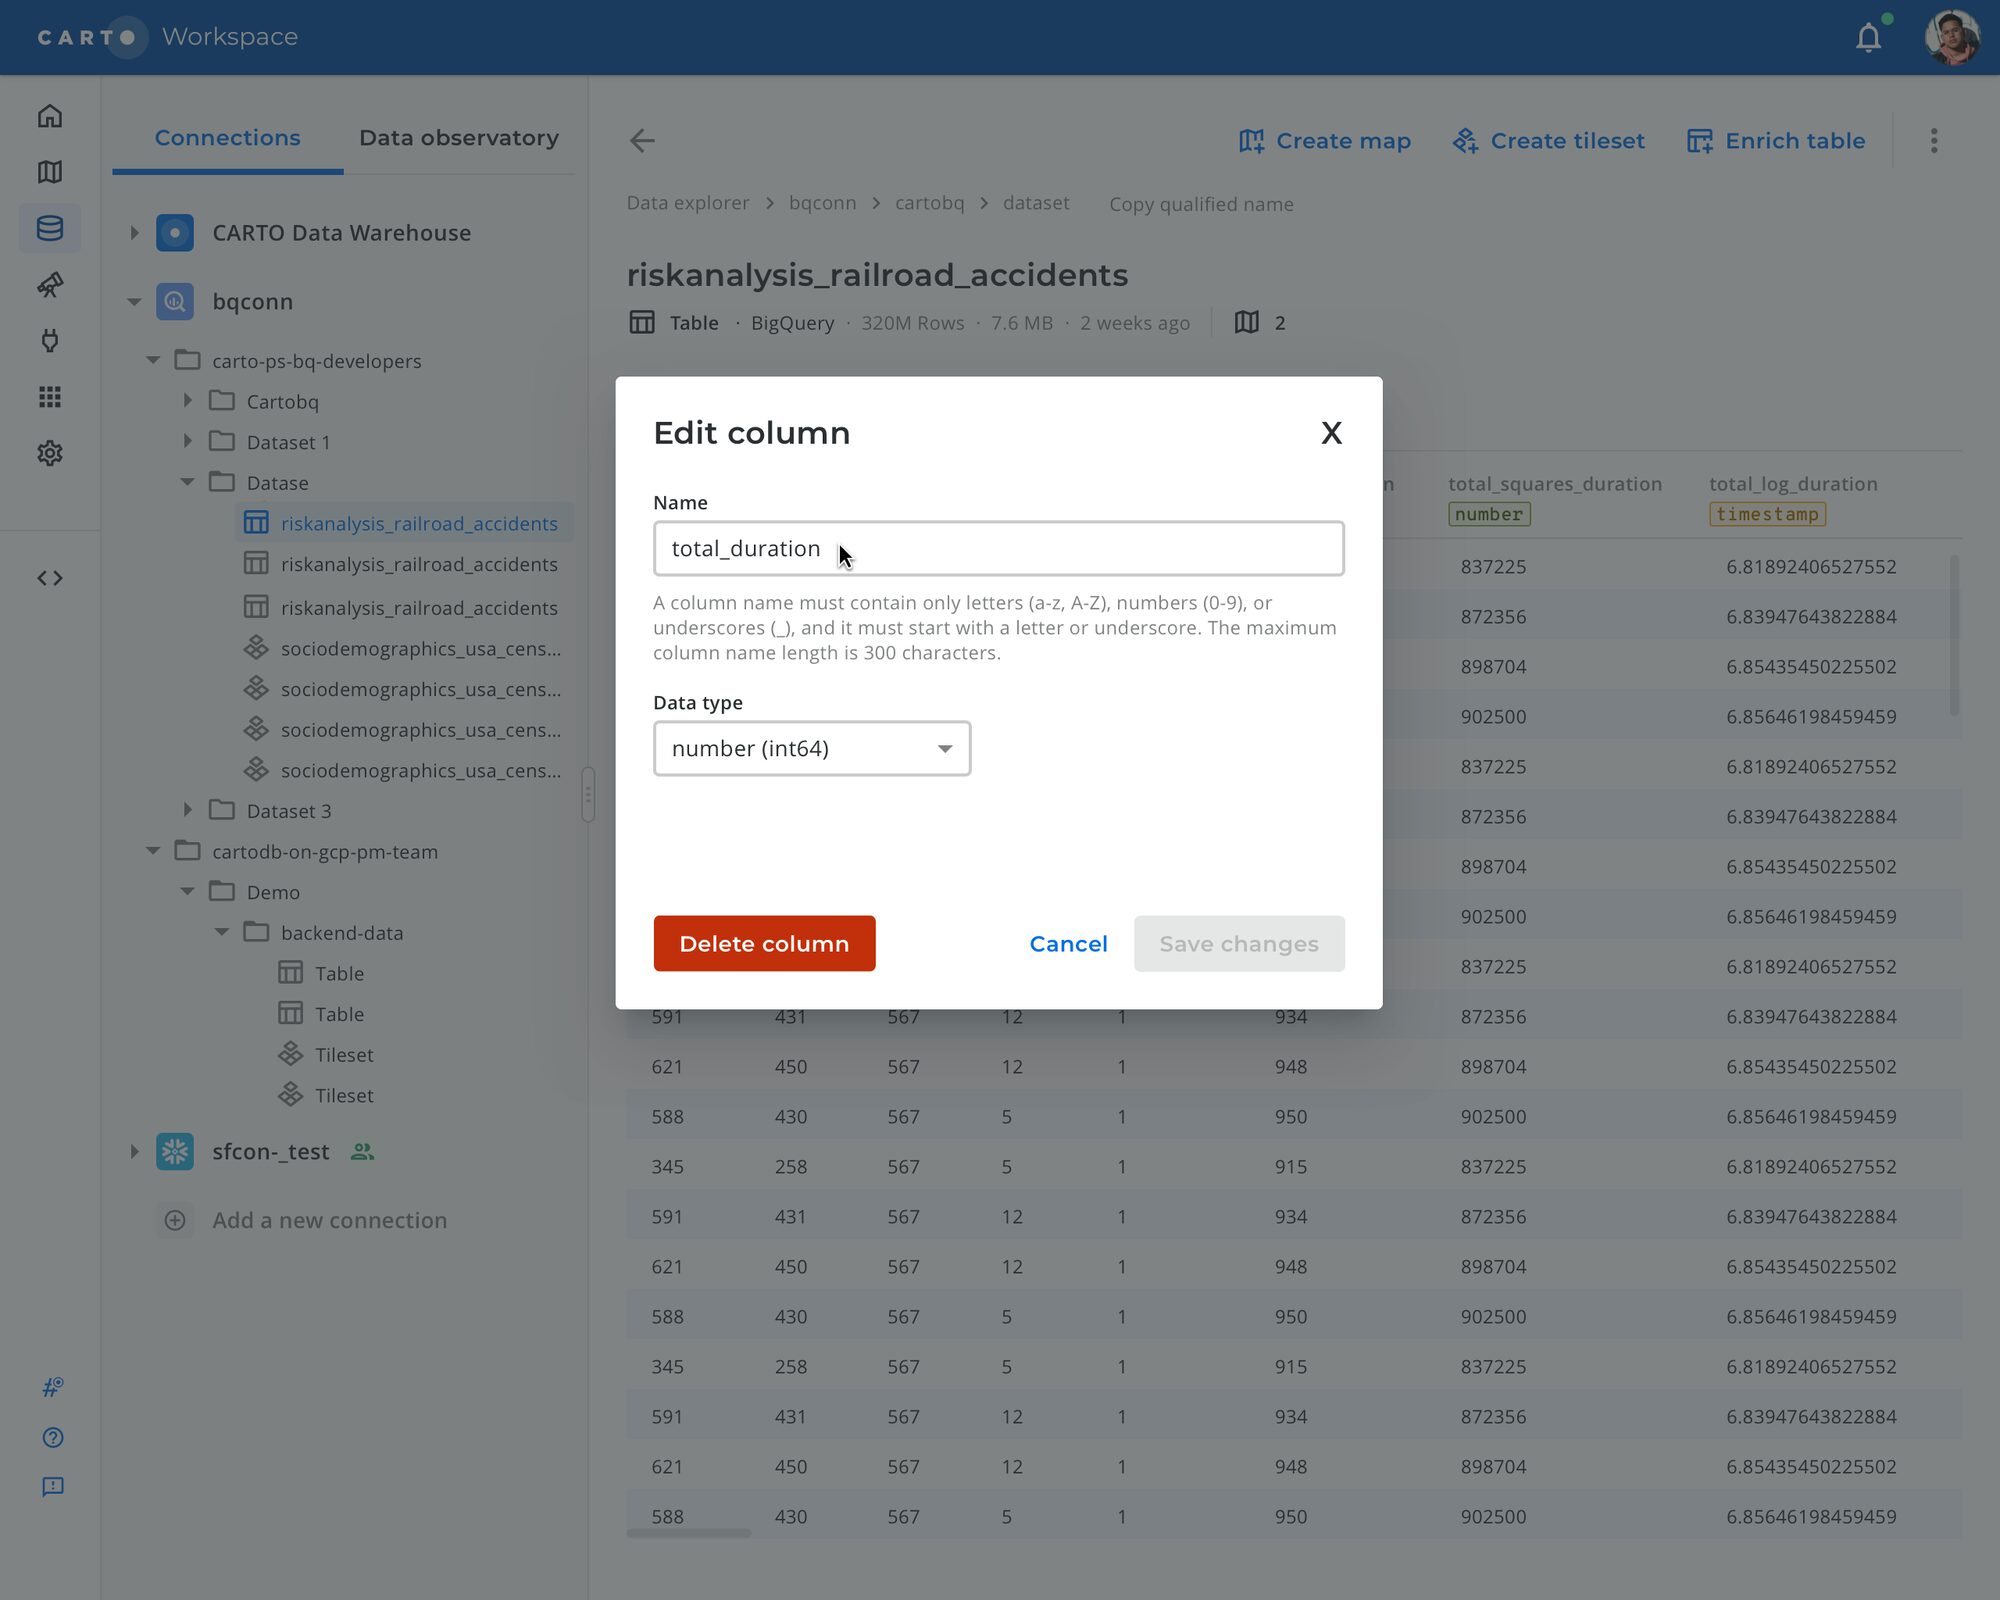
Task: Open the Workflows telescope icon in sidebar
Action: (x=50, y=285)
